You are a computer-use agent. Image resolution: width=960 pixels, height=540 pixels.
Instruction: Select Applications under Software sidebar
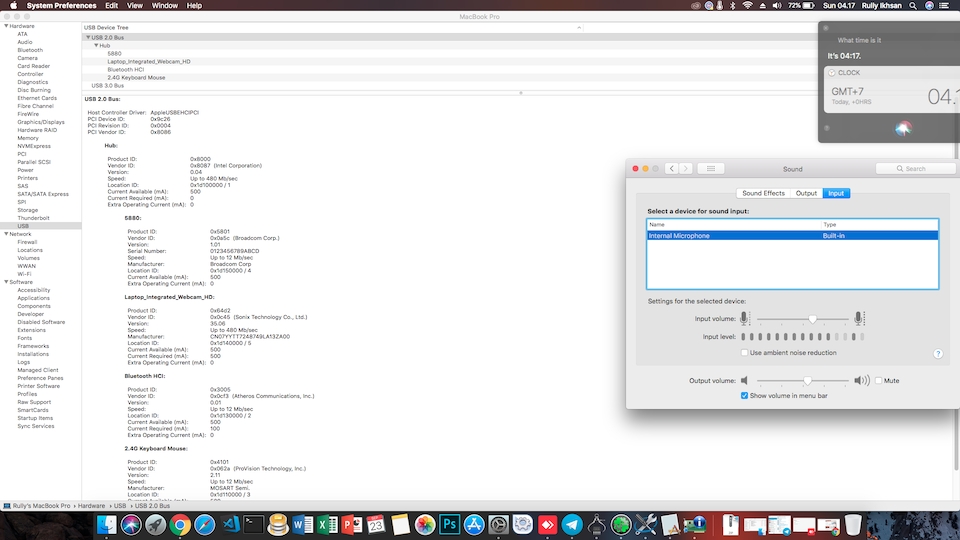point(34,298)
